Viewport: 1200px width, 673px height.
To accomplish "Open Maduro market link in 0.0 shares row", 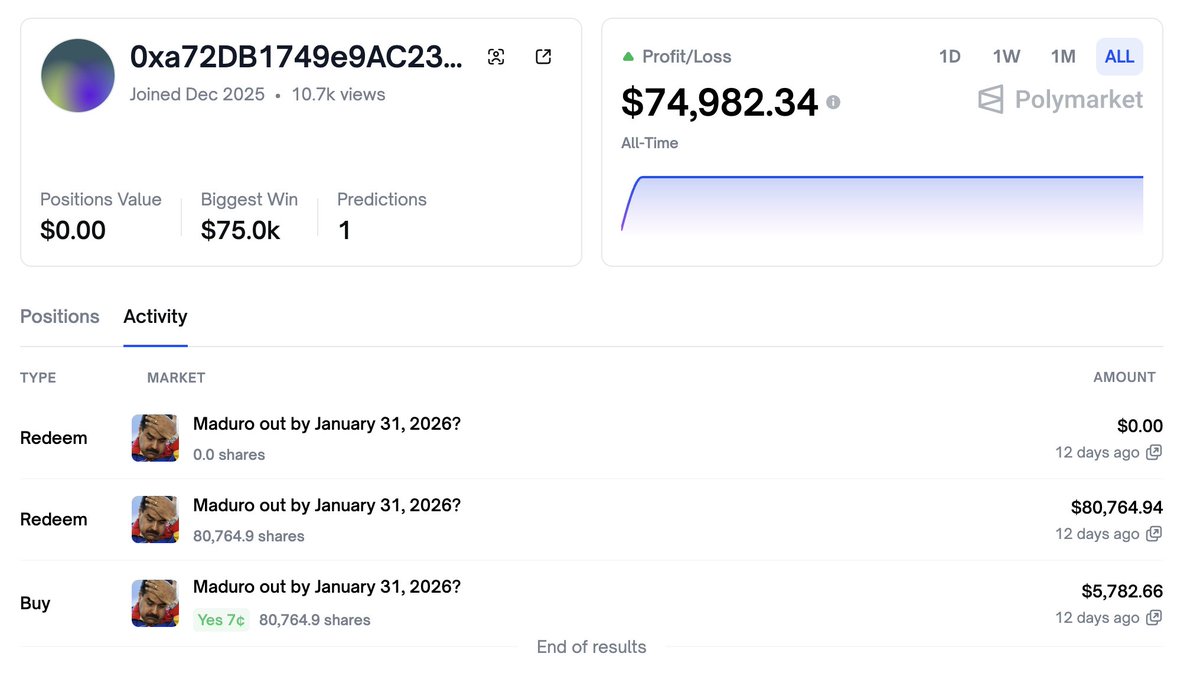I will (327, 424).
